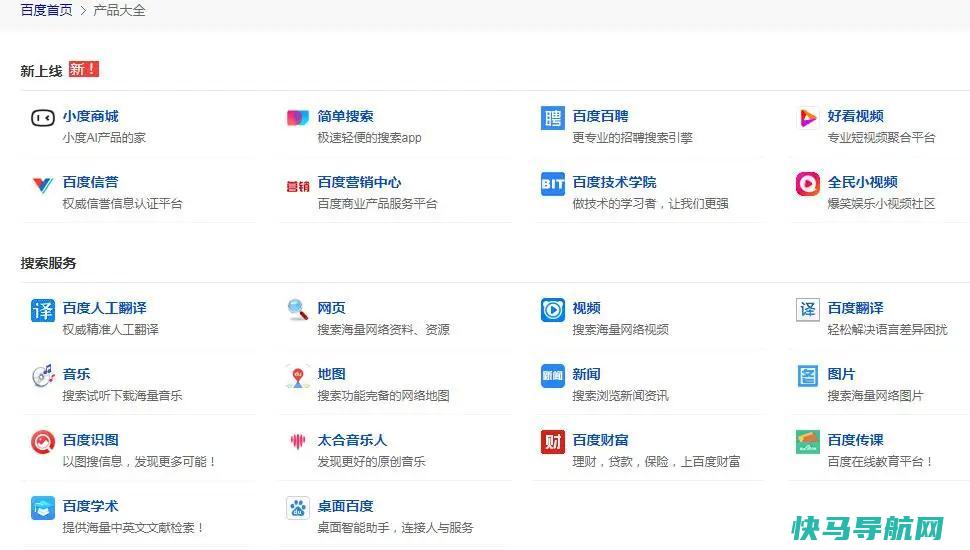Go to 百度首页 breadcrumb link
The height and width of the screenshot is (550, 970).
tap(46, 10)
